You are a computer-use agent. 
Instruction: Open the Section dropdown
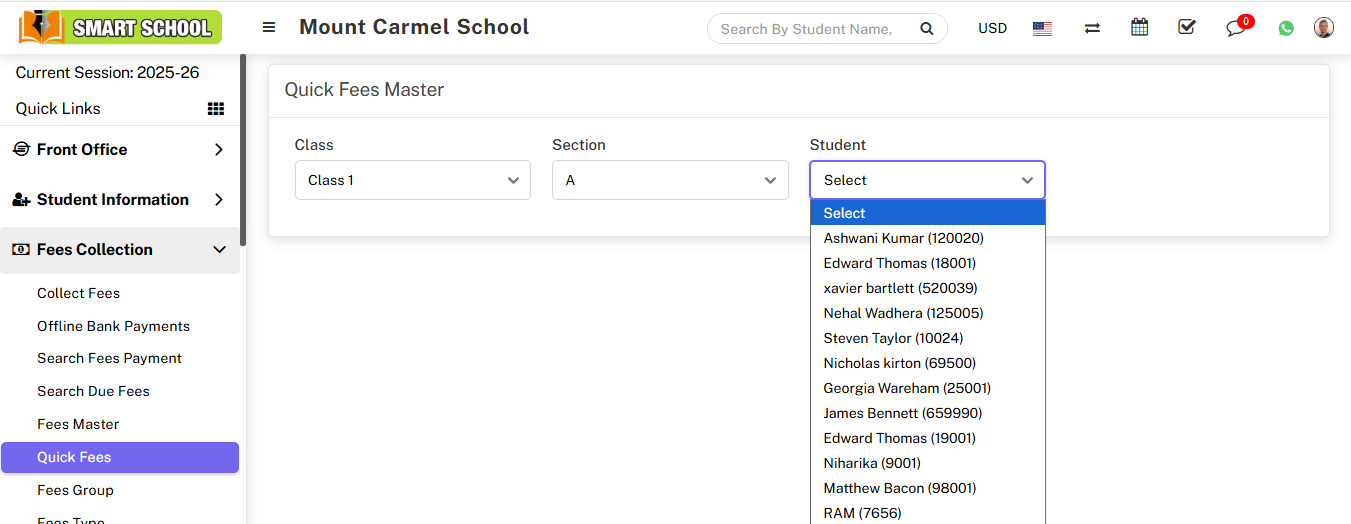coord(670,180)
